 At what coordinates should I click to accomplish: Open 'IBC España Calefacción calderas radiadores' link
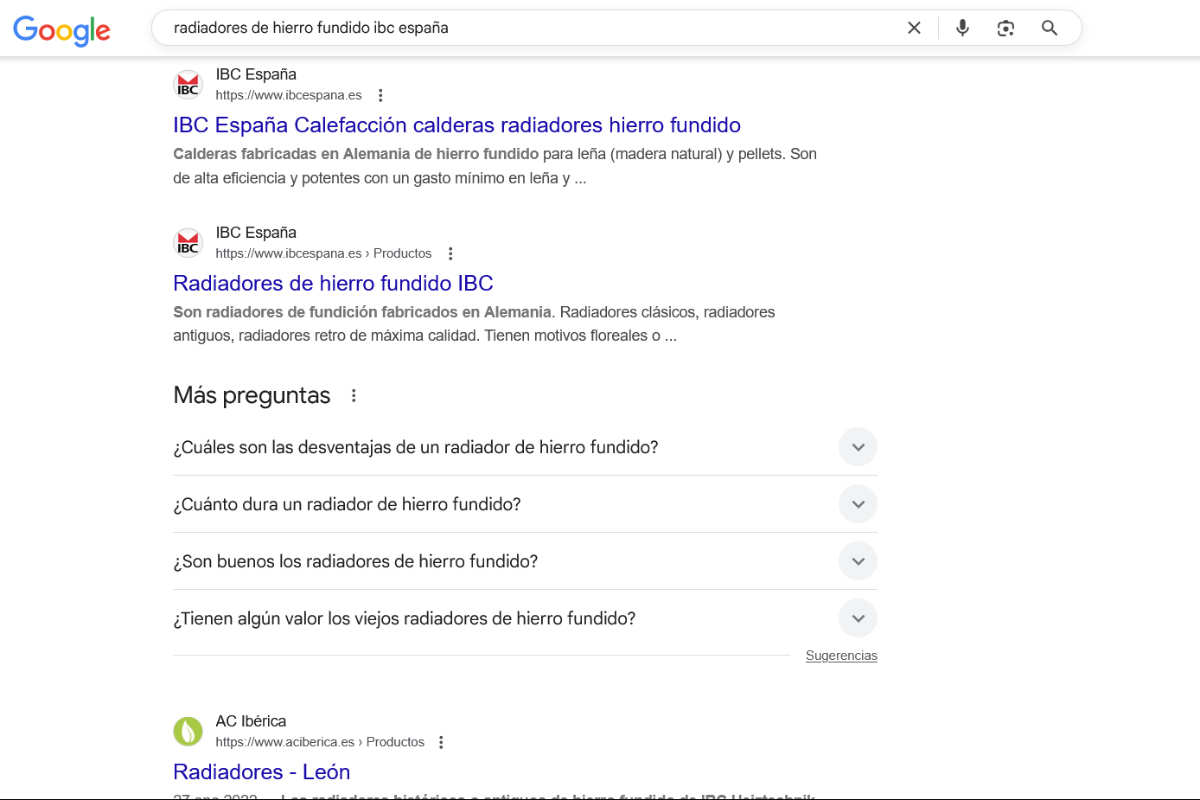click(456, 125)
